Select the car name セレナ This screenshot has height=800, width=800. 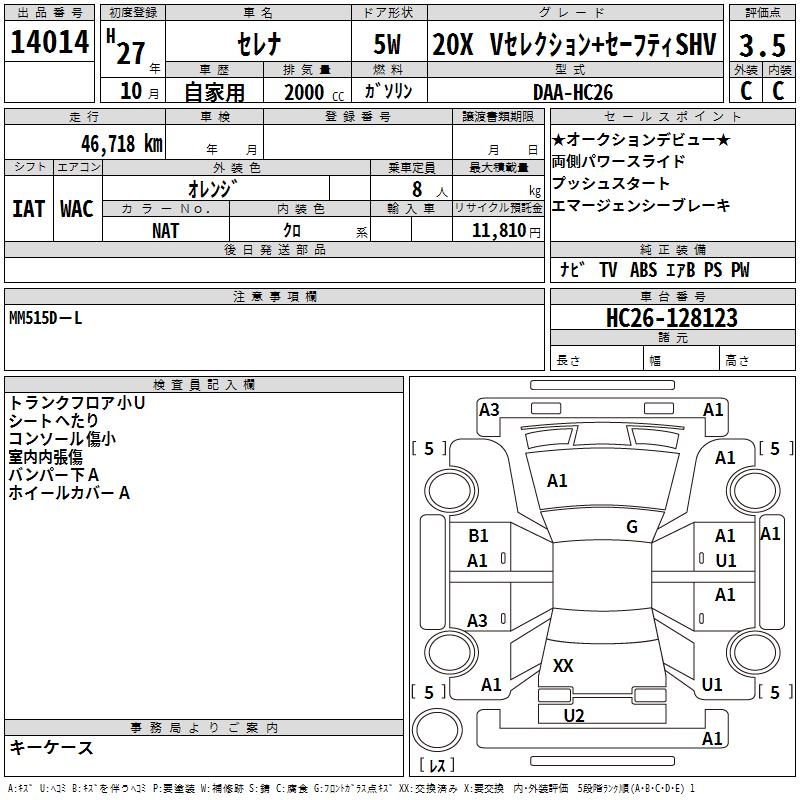coord(259,43)
